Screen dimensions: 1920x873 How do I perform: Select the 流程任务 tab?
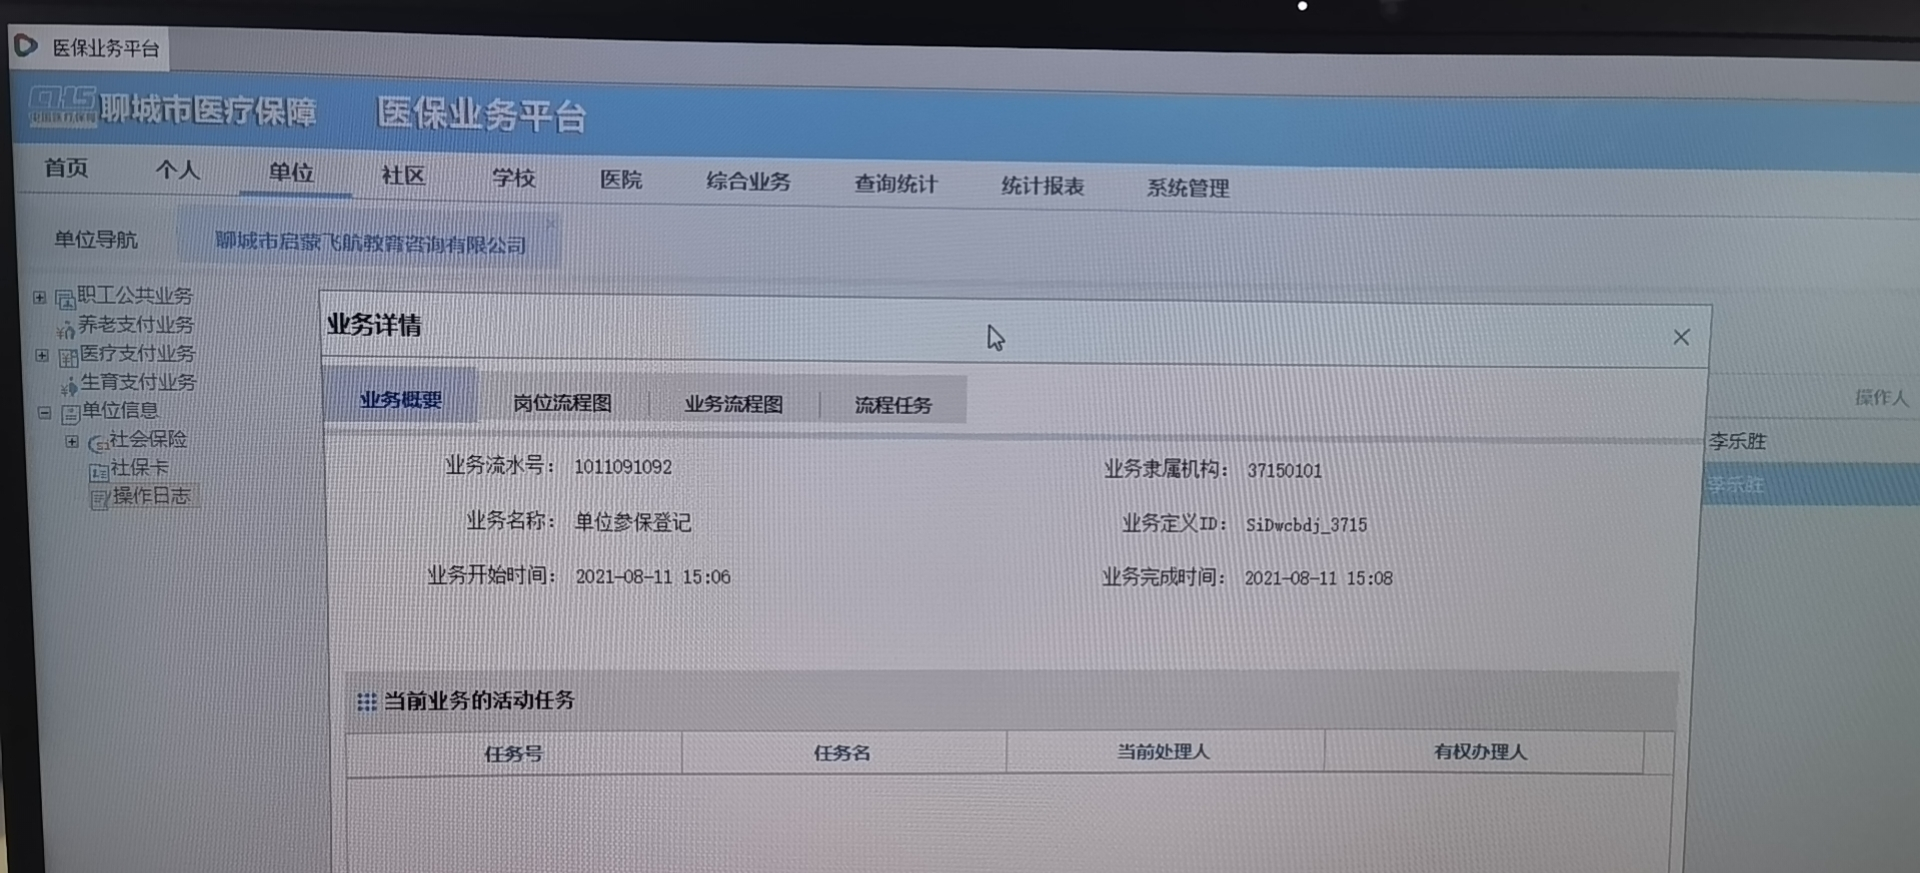click(893, 405)
